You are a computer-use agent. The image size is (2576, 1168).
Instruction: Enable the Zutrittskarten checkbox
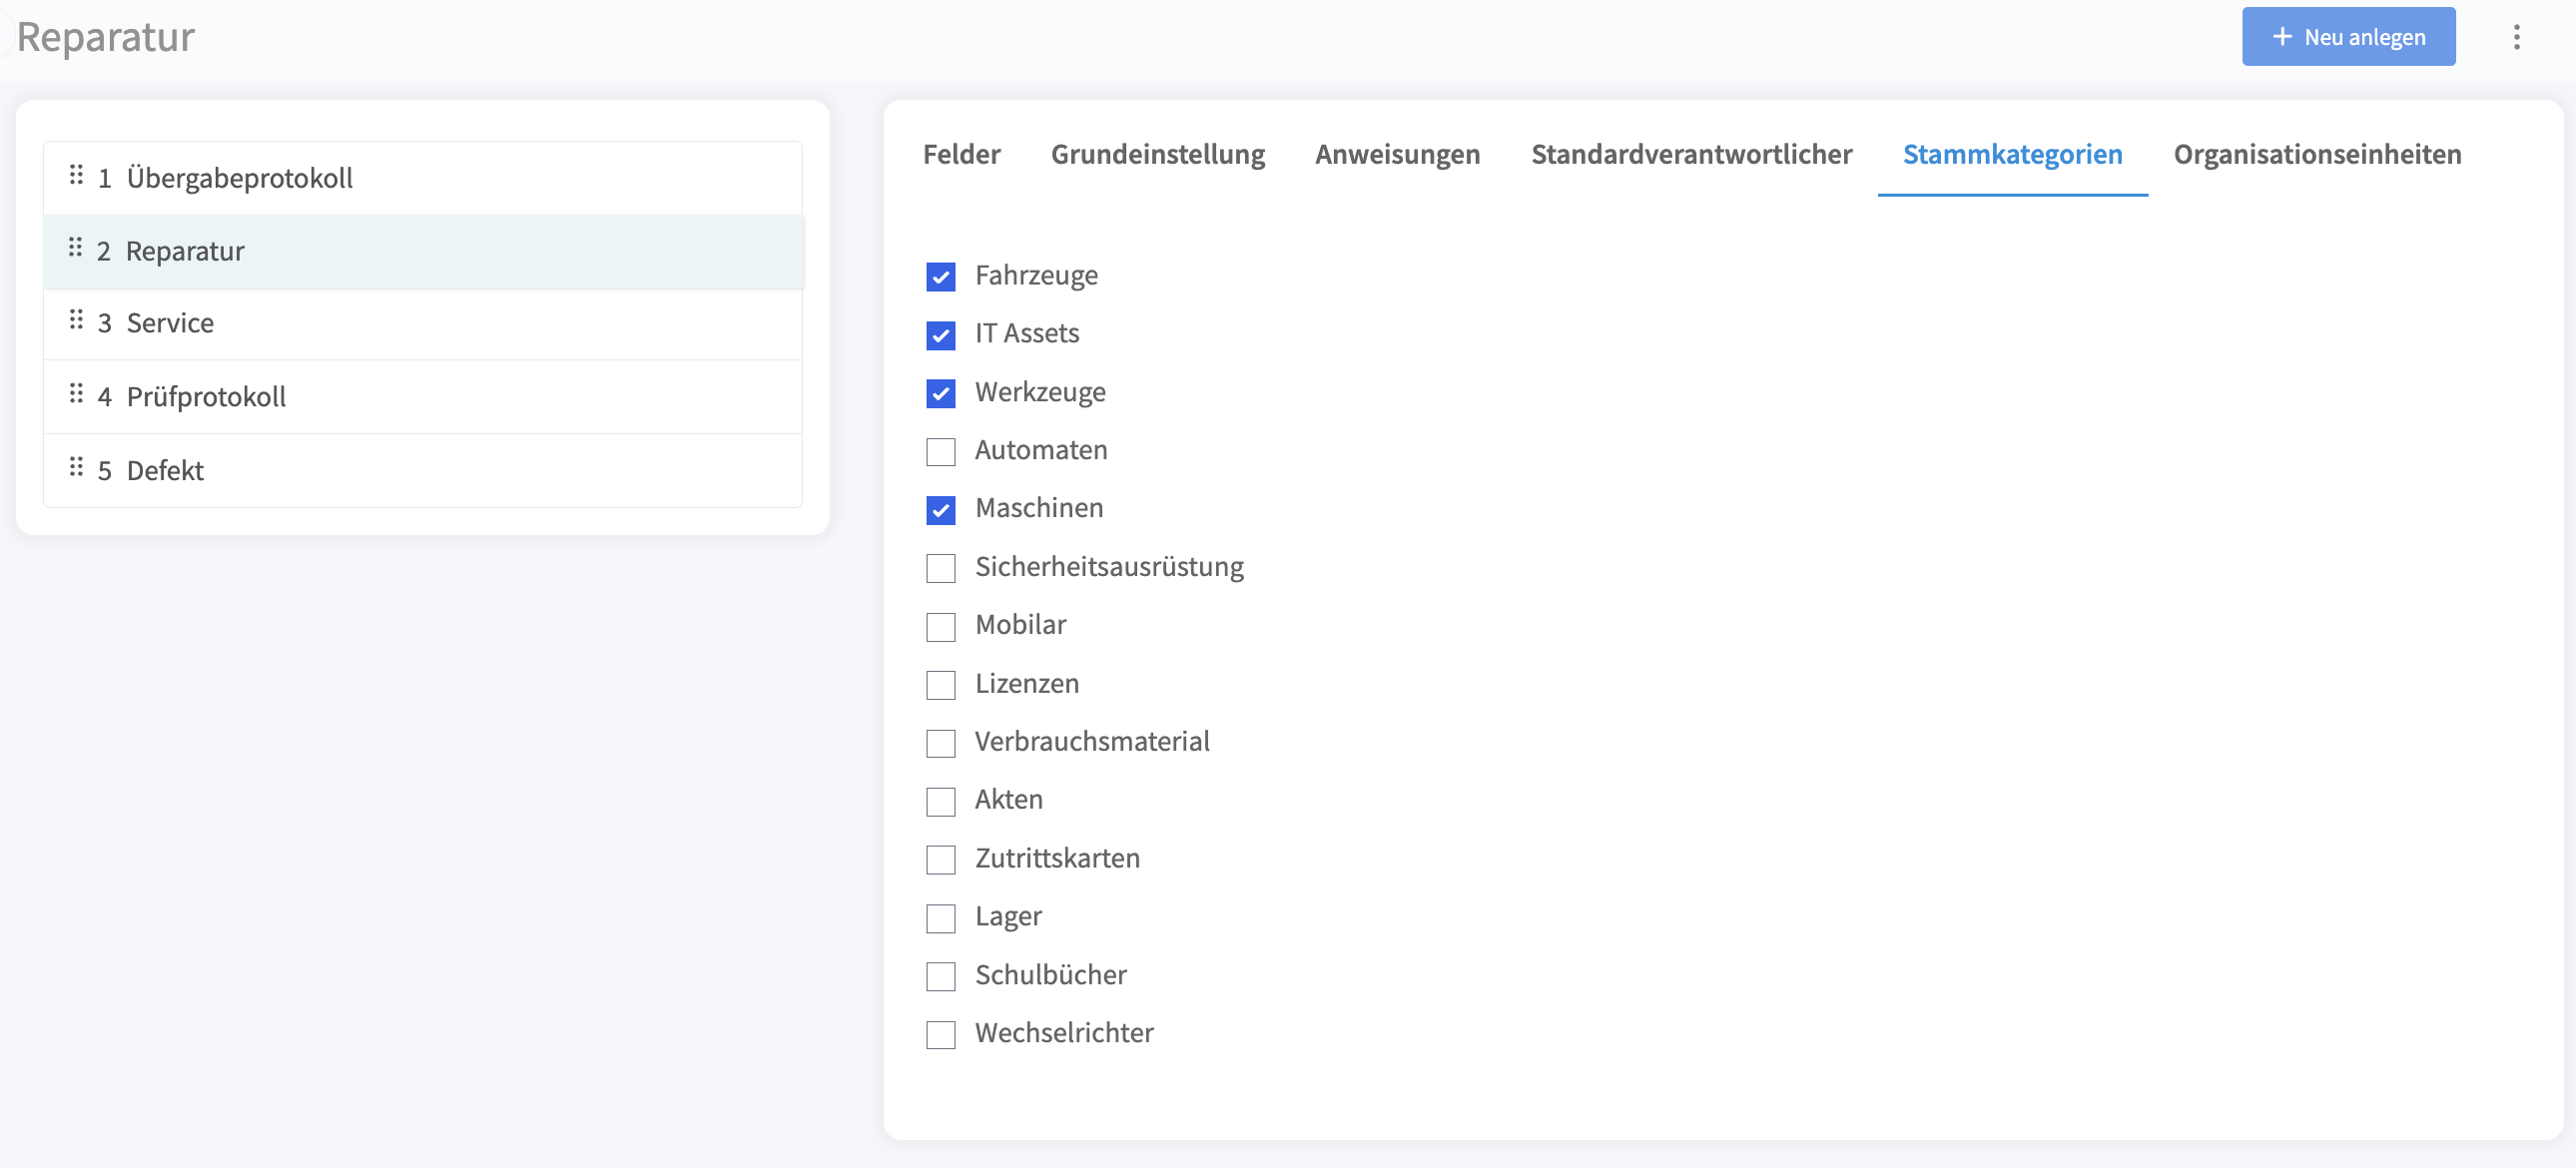point(940,860)
